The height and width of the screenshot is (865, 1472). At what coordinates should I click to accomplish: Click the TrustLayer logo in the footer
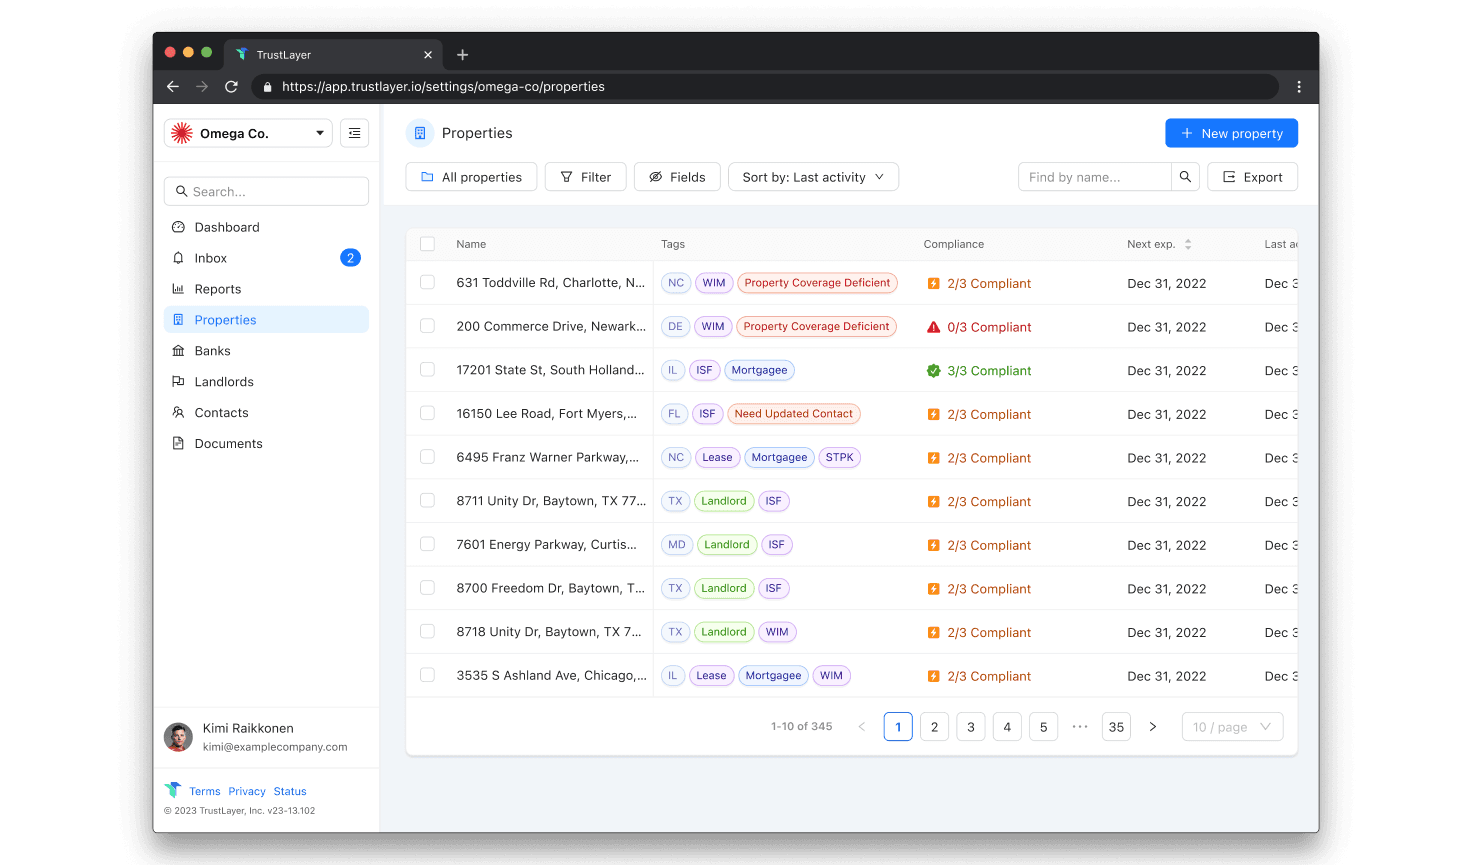click(173, 790)
